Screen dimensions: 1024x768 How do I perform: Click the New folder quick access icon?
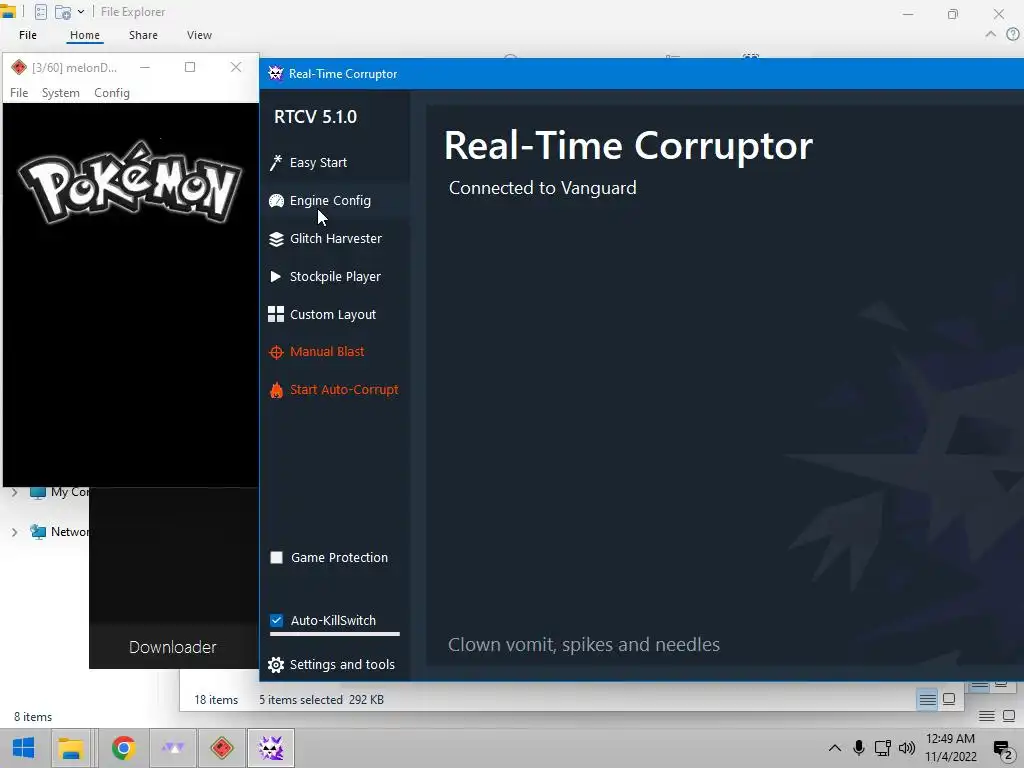click(63, 12)
